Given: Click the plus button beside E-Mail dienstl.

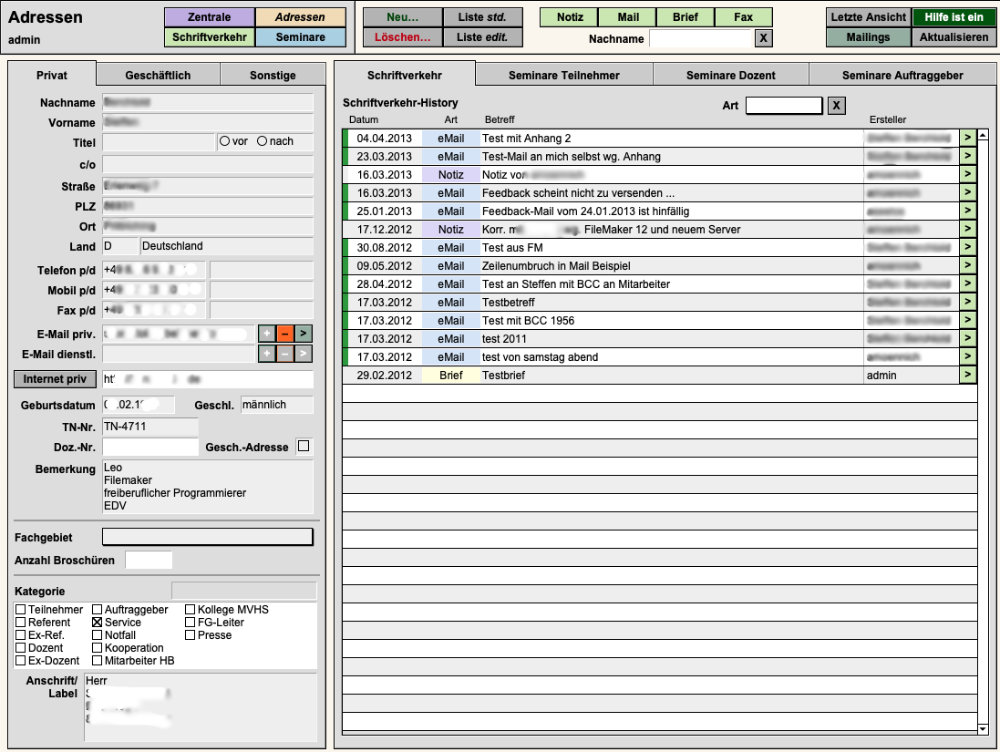Looking at the screenshot, I should (x=266, y=353).
